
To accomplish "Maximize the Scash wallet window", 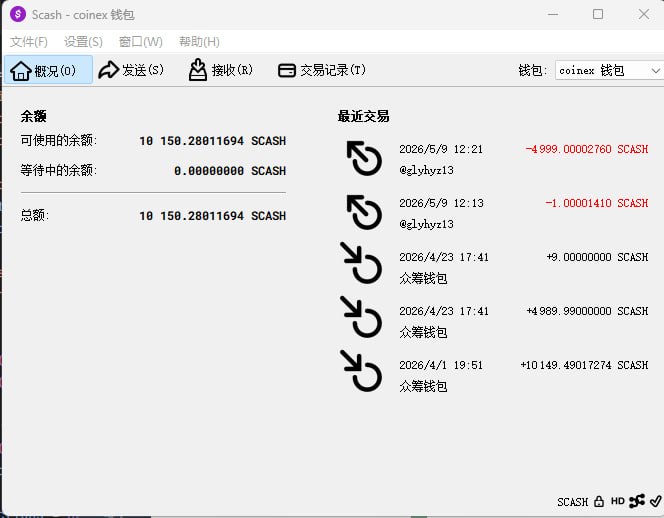I will tap(598, 14).
